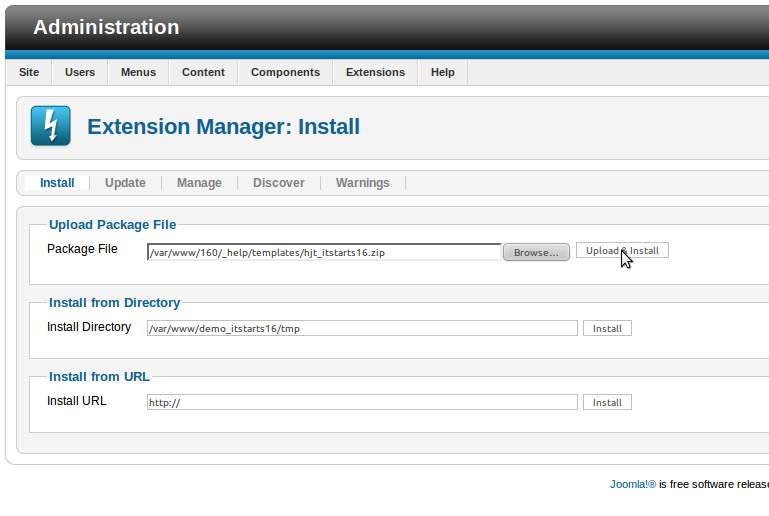This screenshot has height=516, width=769.
Task: Open the Components menu
Action: (285, 72)
